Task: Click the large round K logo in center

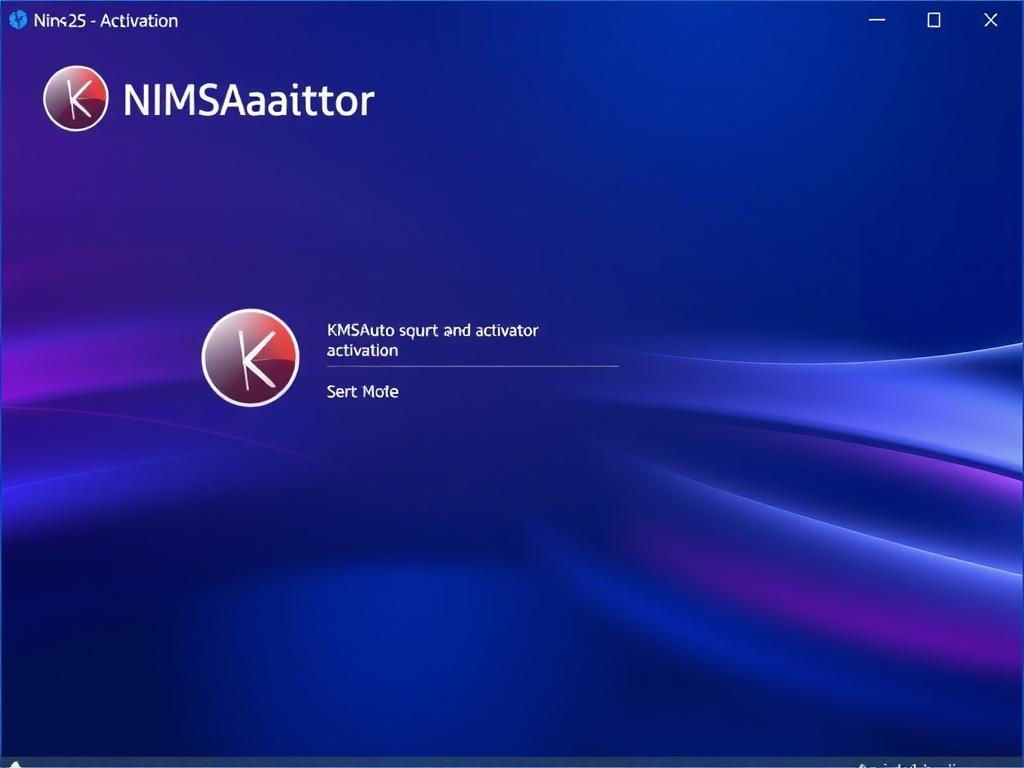Action: point(250,357)
